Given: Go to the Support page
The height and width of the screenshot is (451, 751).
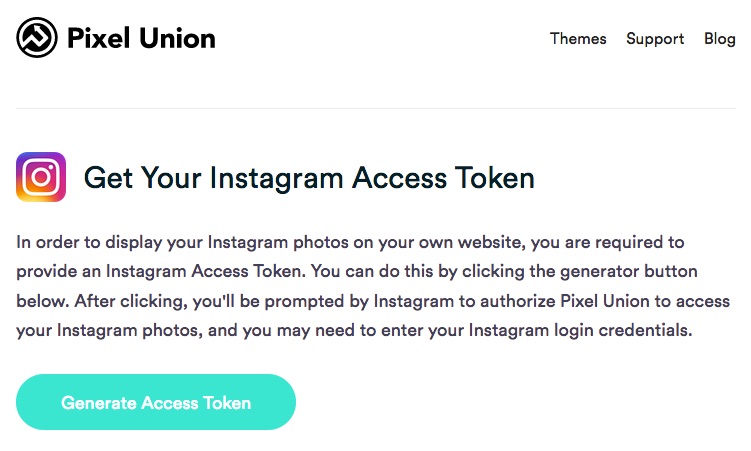Looking at the screenshot, I should click(x=655, y=39).
